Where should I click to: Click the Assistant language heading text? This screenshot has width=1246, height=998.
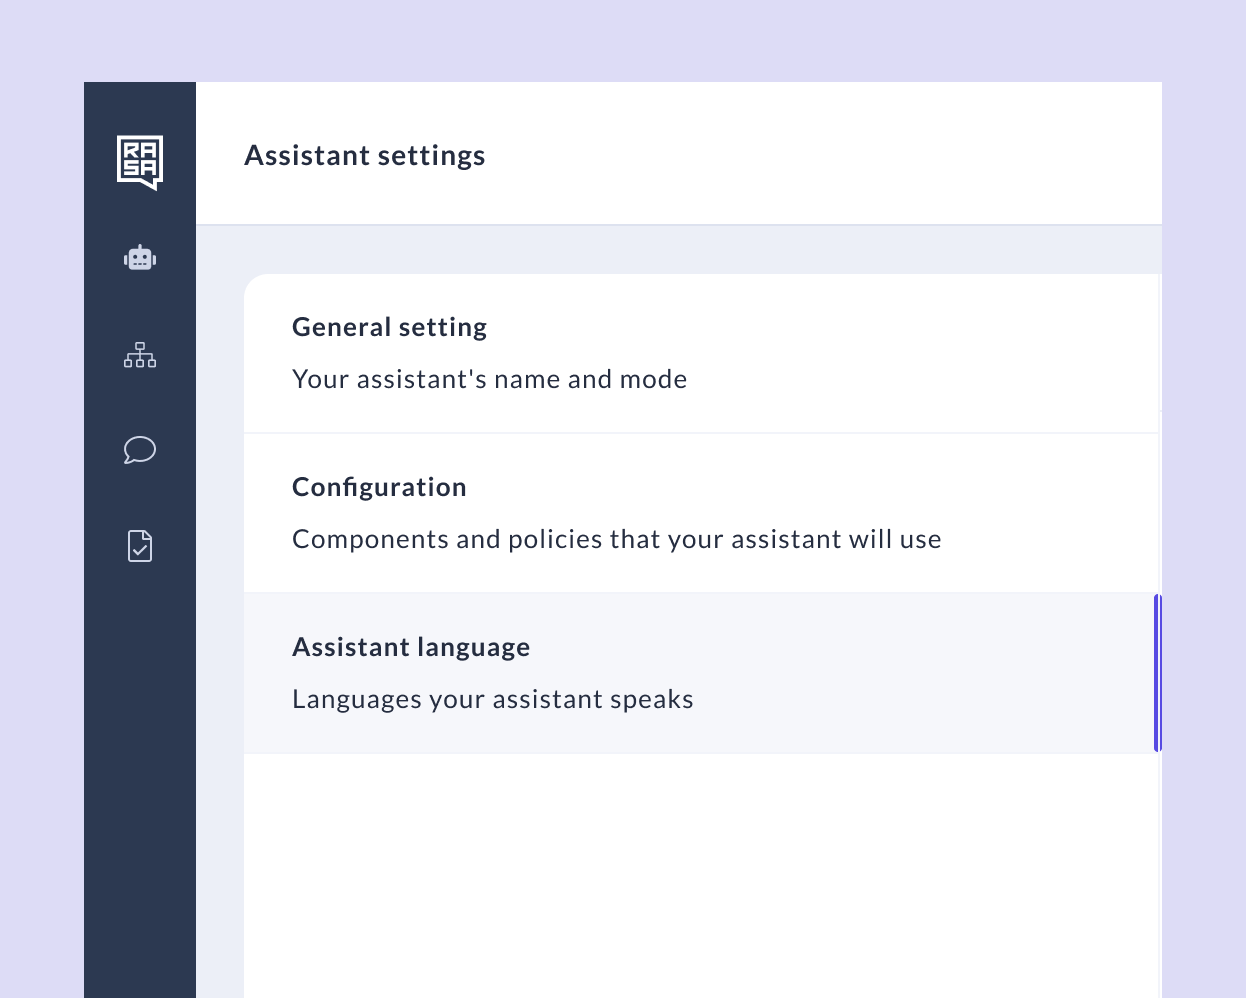(411, 646)
